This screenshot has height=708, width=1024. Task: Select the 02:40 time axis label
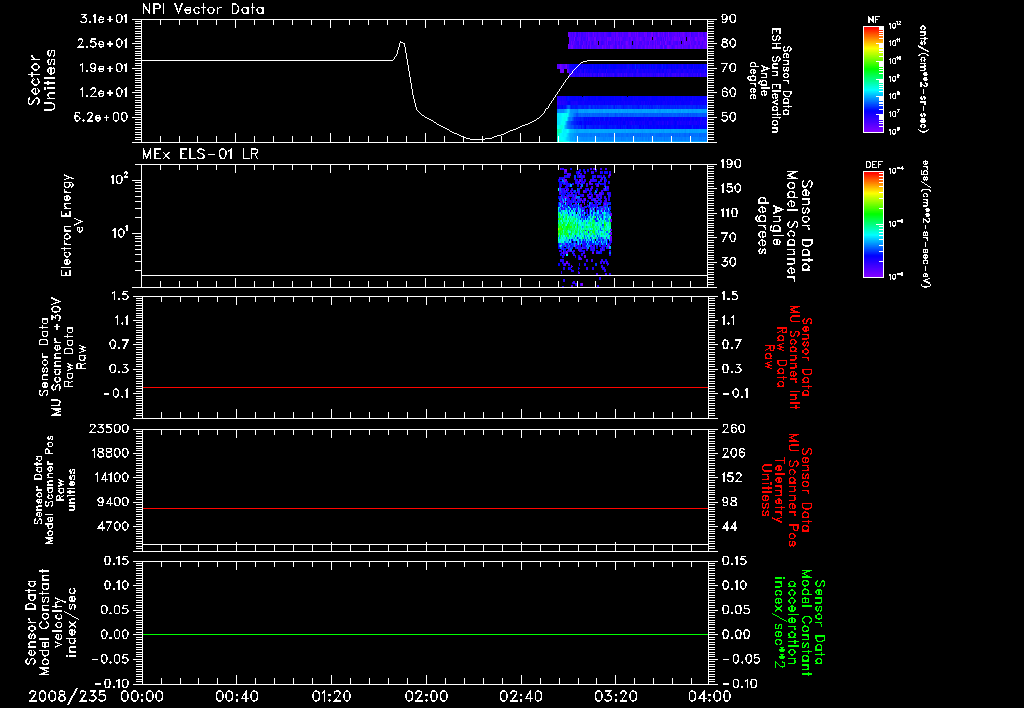point(520,696)
